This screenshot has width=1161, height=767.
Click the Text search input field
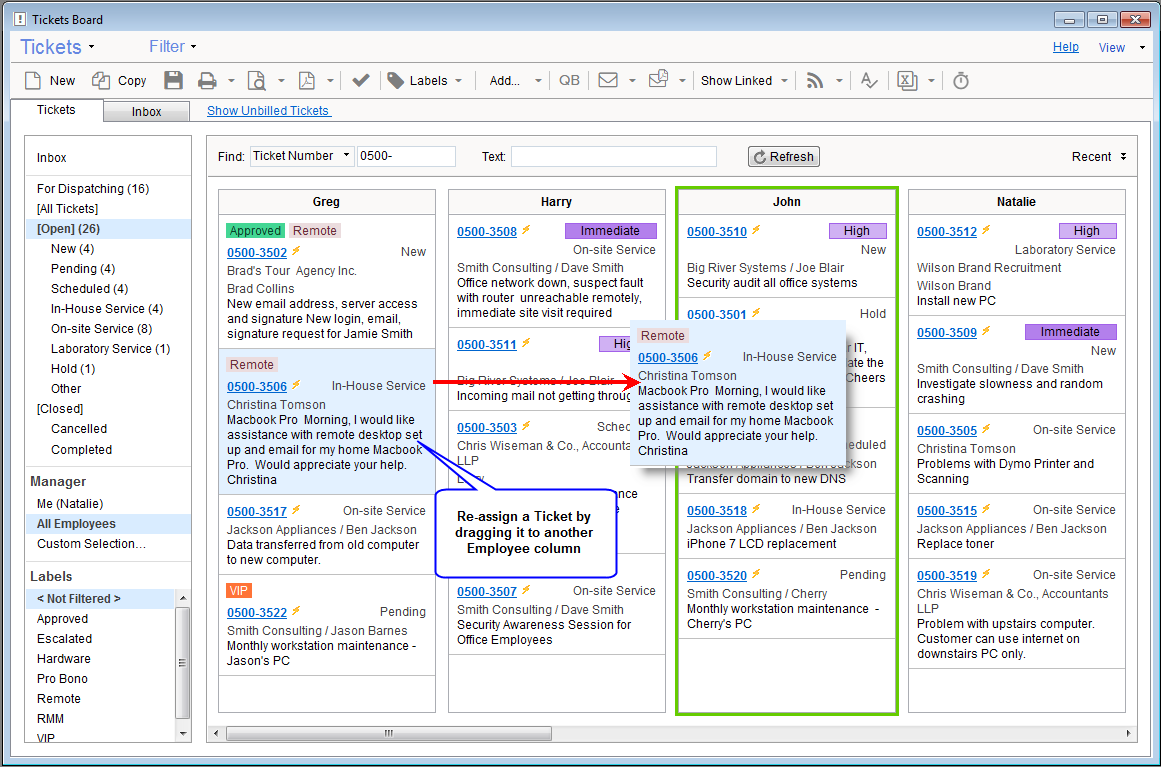tap(613, 156)
